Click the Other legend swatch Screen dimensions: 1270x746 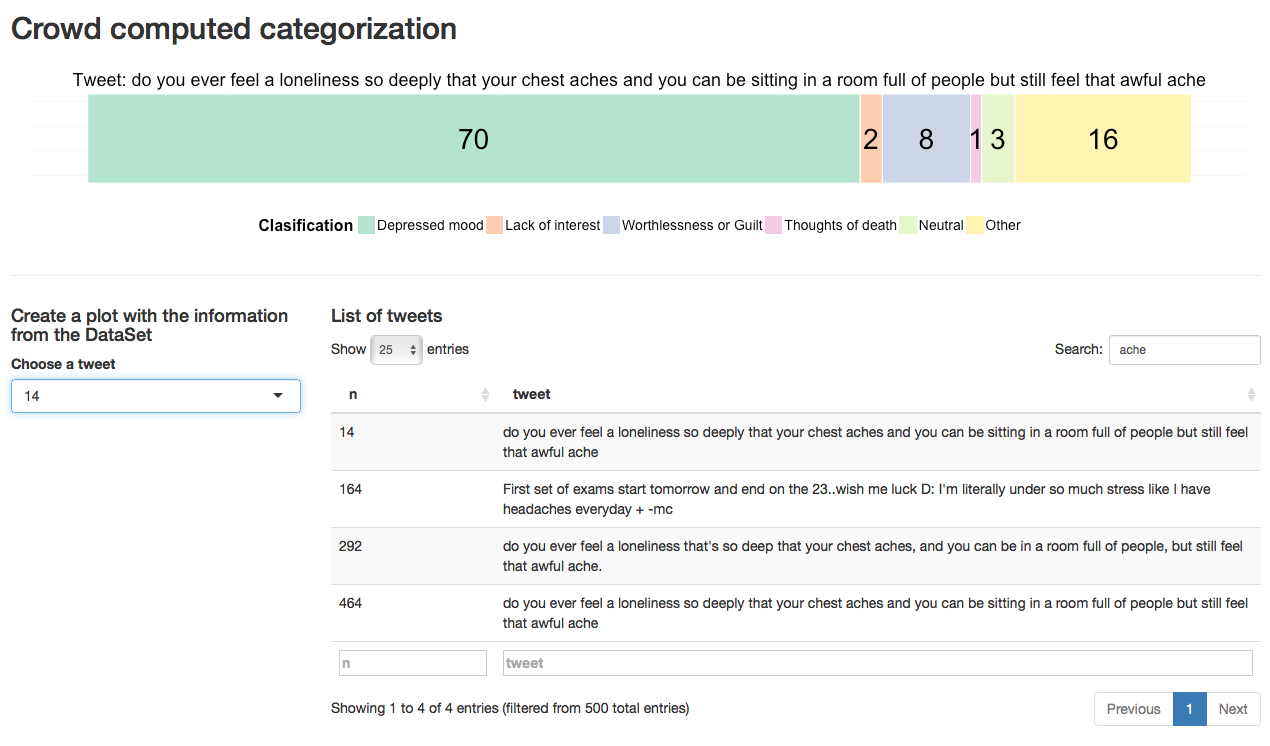(x=975, y=225)
